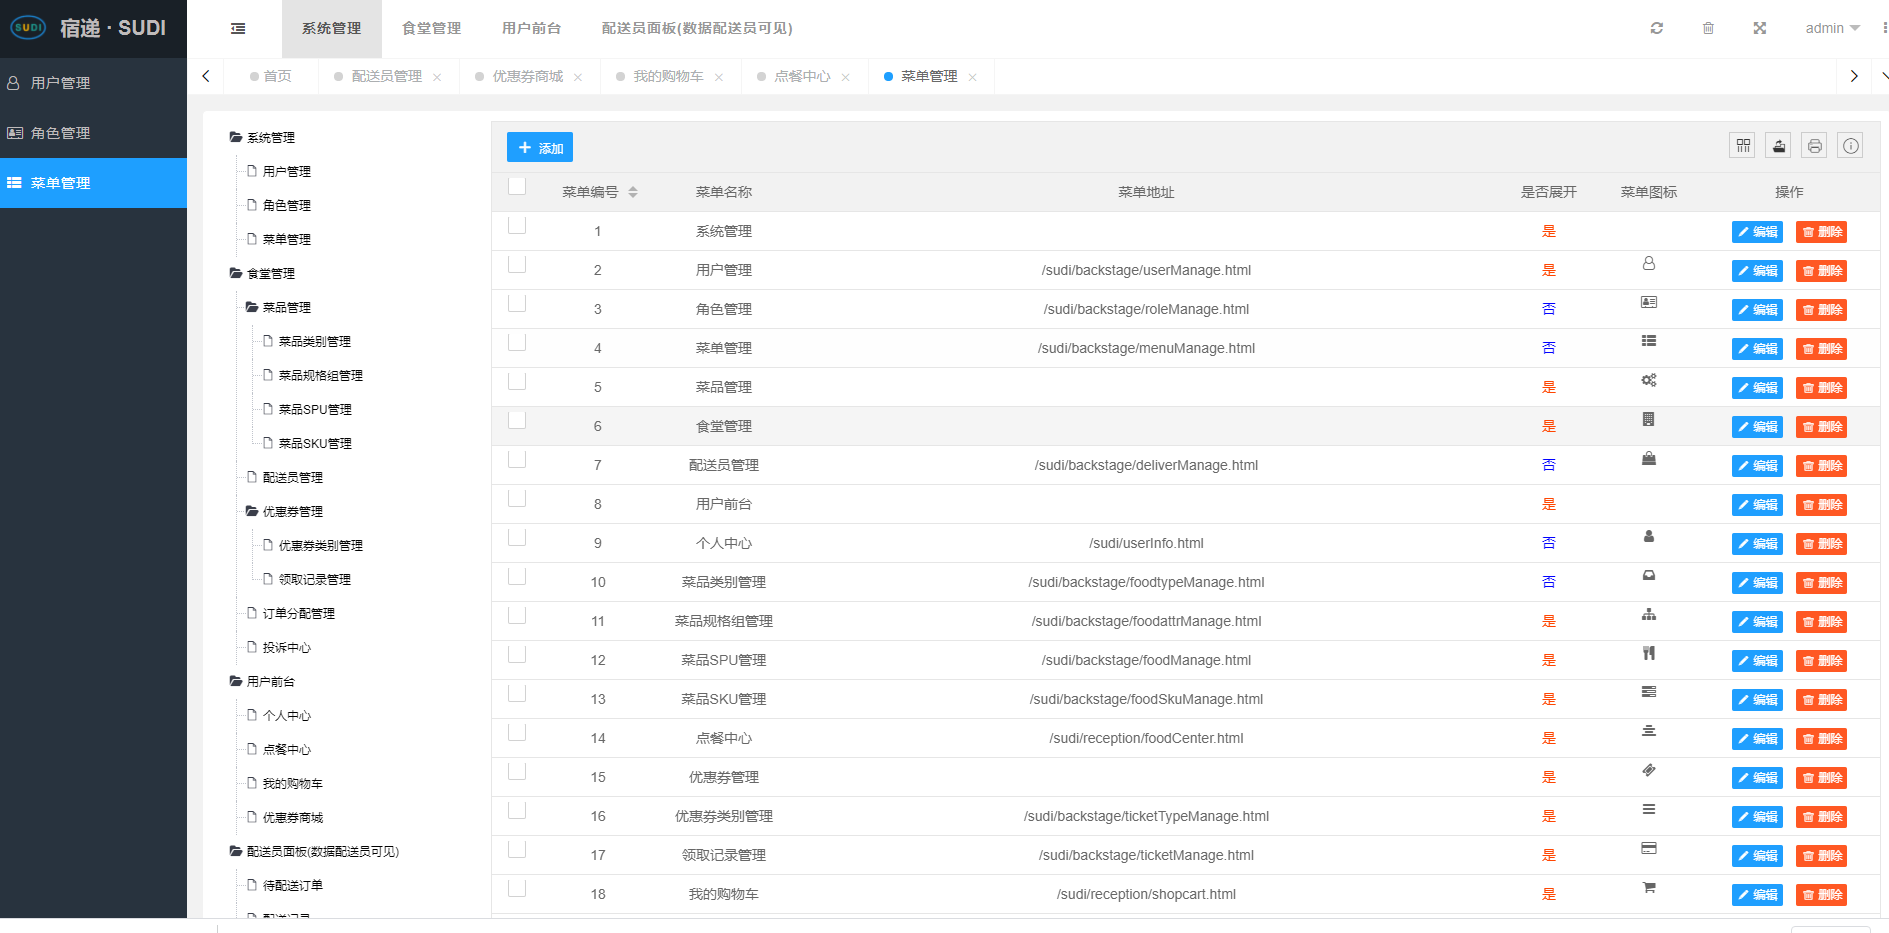The width and height of the screenshot is (1889, 933).
Task: Edit the 配送员管理 row
Action: coord(1757,466)
